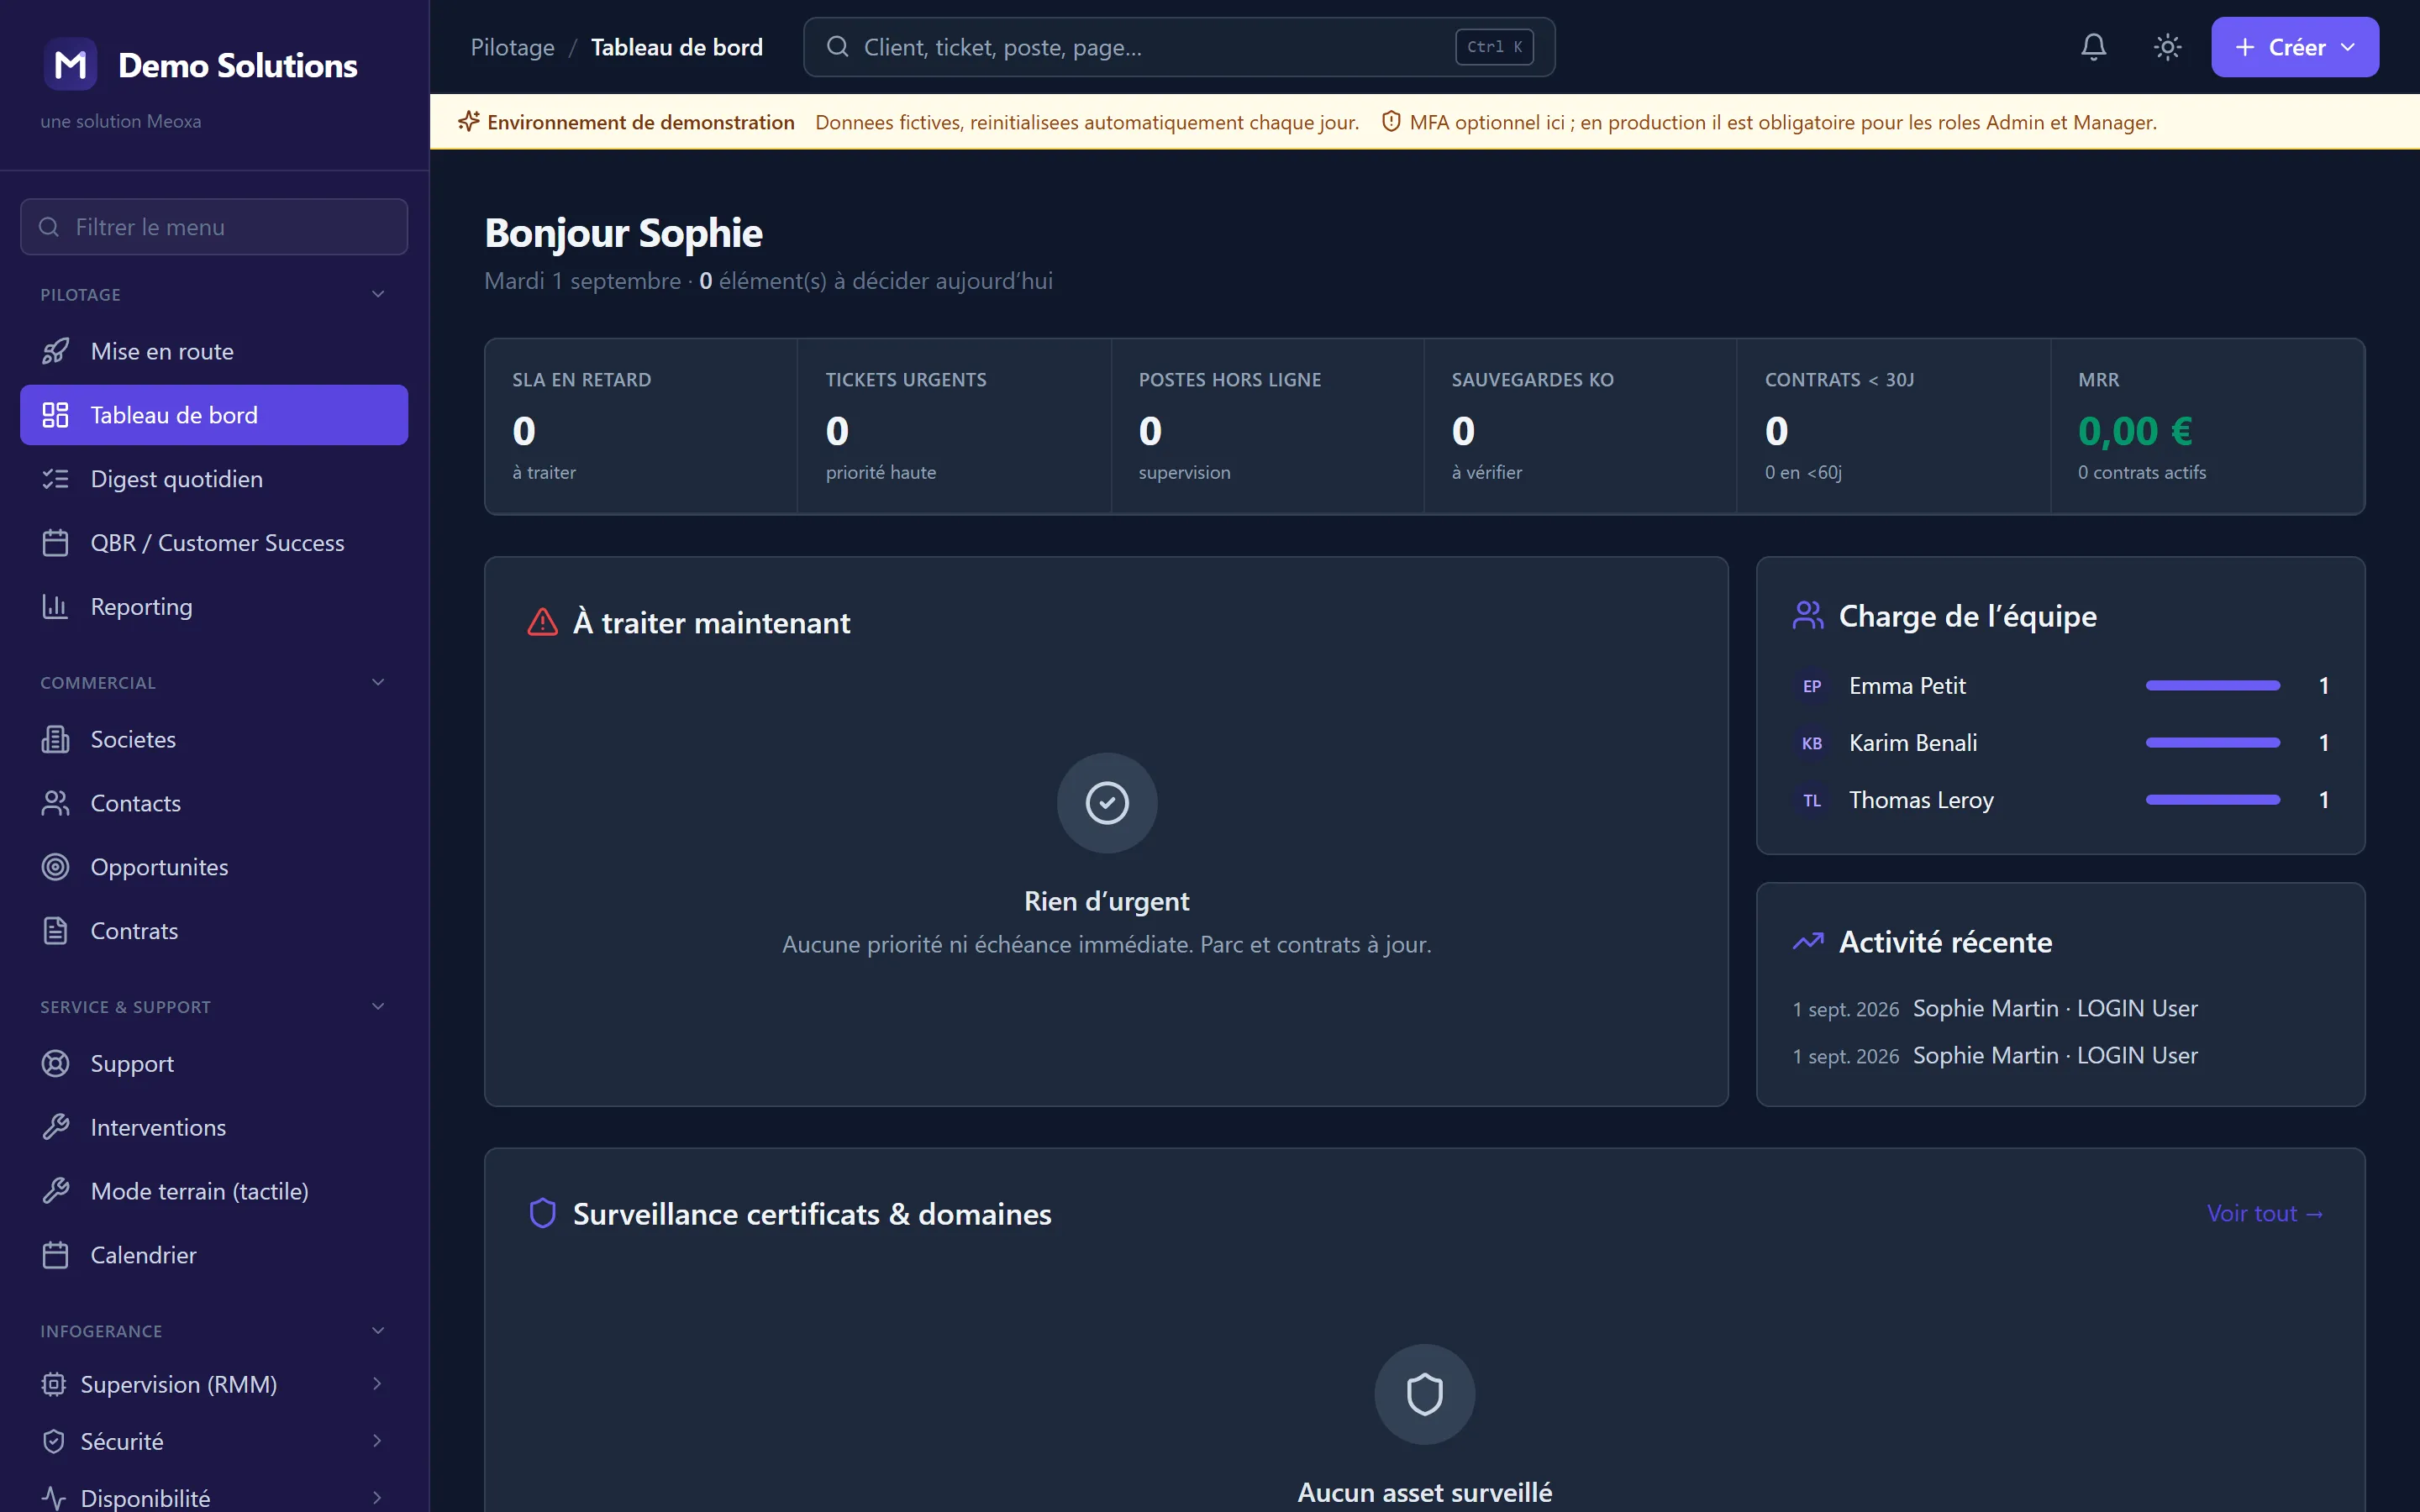Click the QBR / Customer Success calendar icon
The image size is (2420, 1512).
[x=56, y=543]
